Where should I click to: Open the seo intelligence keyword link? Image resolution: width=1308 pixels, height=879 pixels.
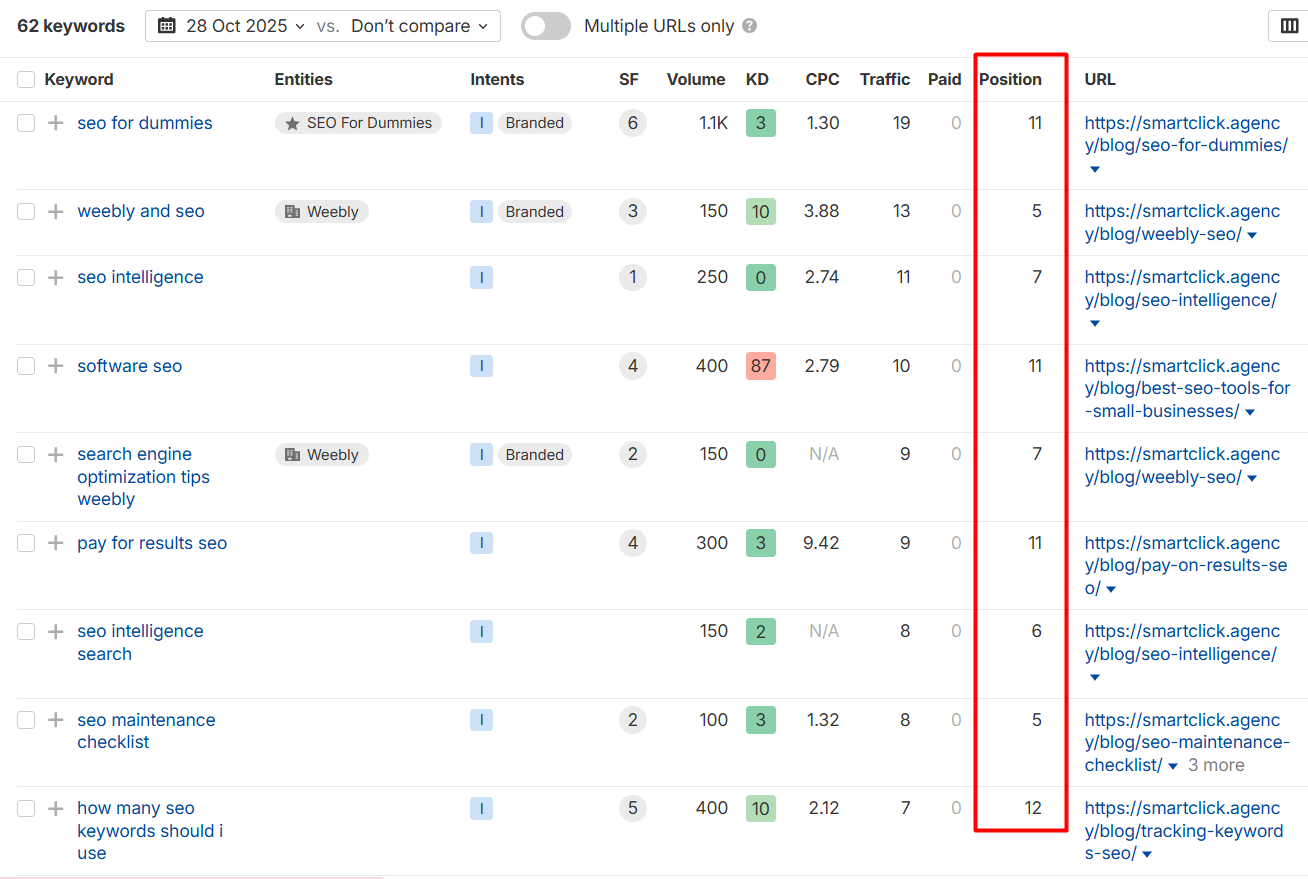click(x=140, y=277)
